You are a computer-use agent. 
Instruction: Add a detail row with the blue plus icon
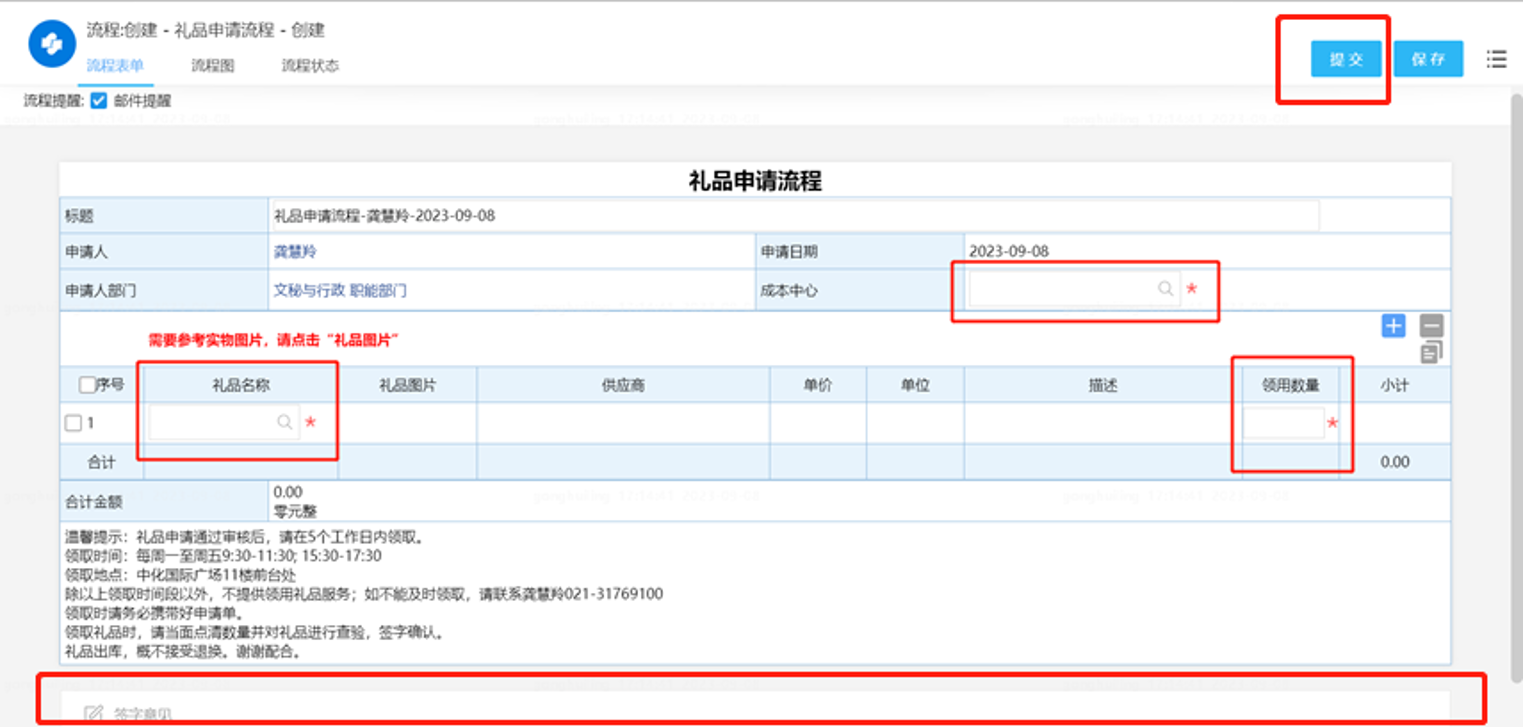click(1393, 325)
